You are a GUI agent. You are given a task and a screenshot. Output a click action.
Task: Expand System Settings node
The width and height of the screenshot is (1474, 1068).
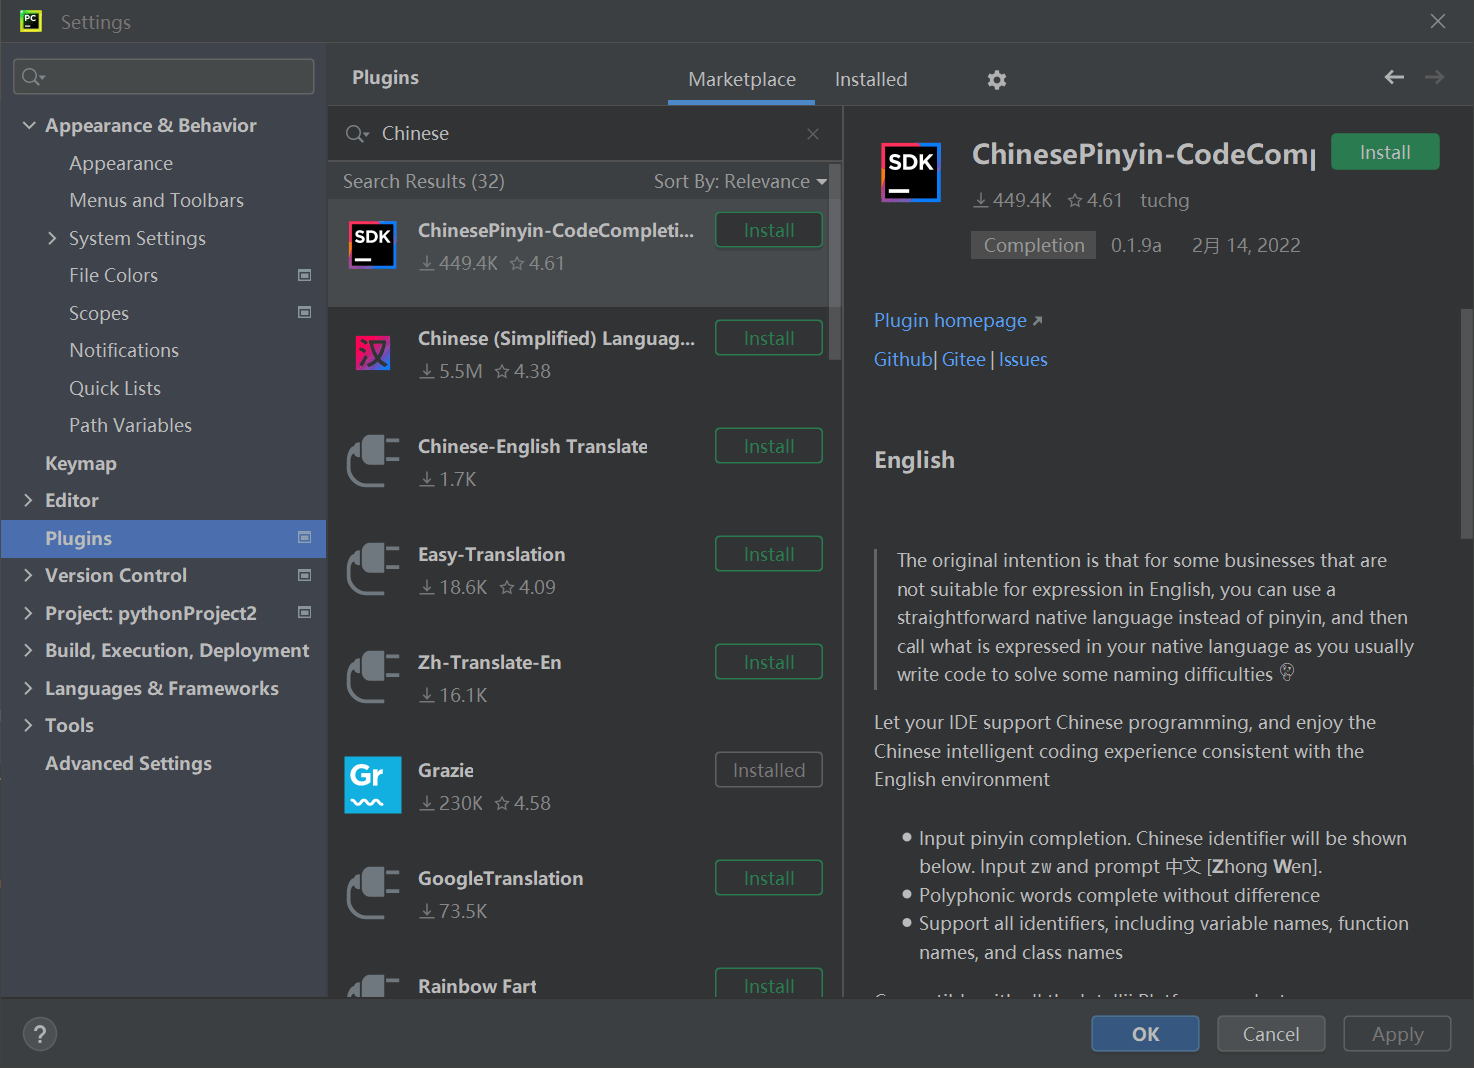(52, 238)
